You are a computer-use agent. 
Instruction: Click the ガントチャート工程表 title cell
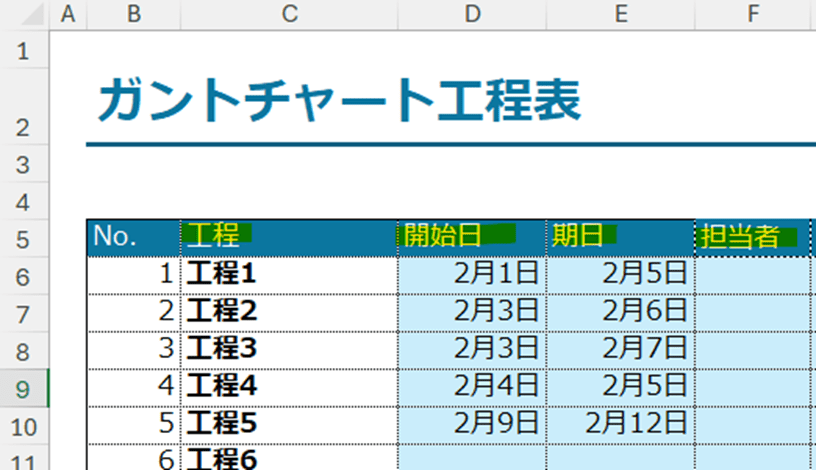[x=340, y=102]
